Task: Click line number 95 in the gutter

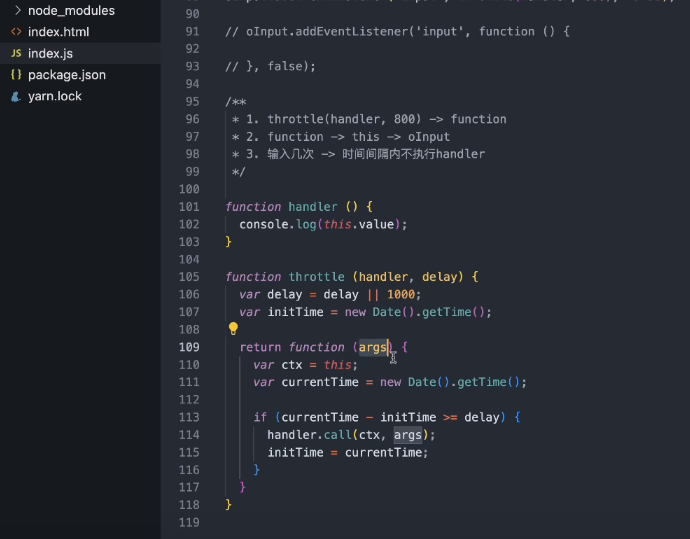Action: tap(192, 102)
